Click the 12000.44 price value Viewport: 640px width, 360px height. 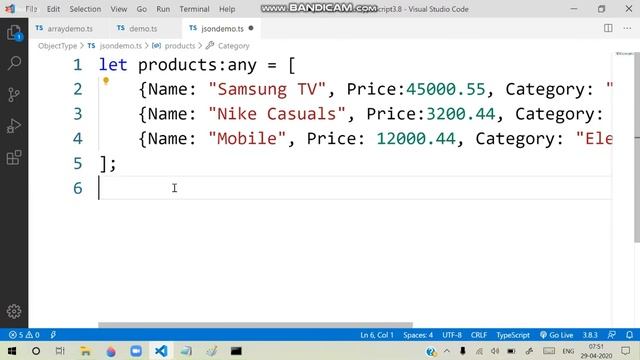[416, 138]
